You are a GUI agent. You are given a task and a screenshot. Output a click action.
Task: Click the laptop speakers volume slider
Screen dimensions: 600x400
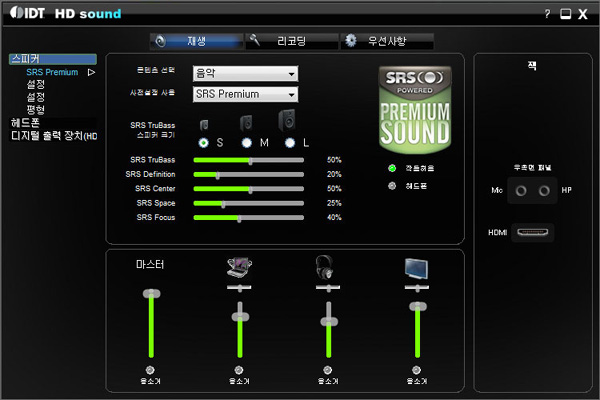[x=240, y=330]
